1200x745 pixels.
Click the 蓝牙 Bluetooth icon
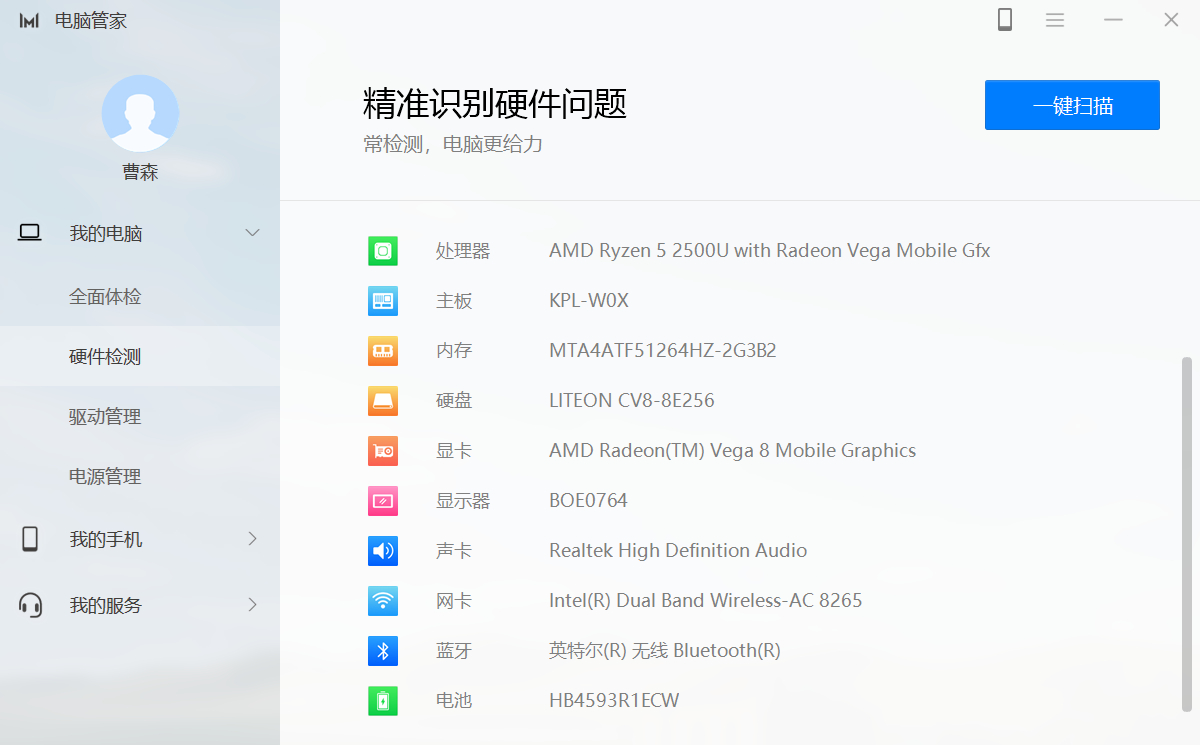[383, 651]
